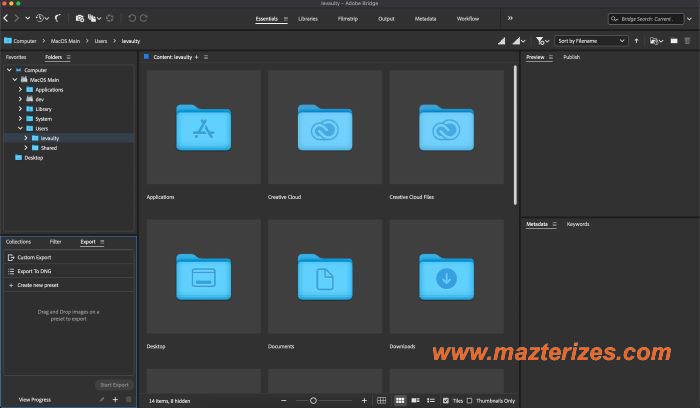700x408 pixels.
Task: Open the search options dropdown arrow
Action: 690,19
